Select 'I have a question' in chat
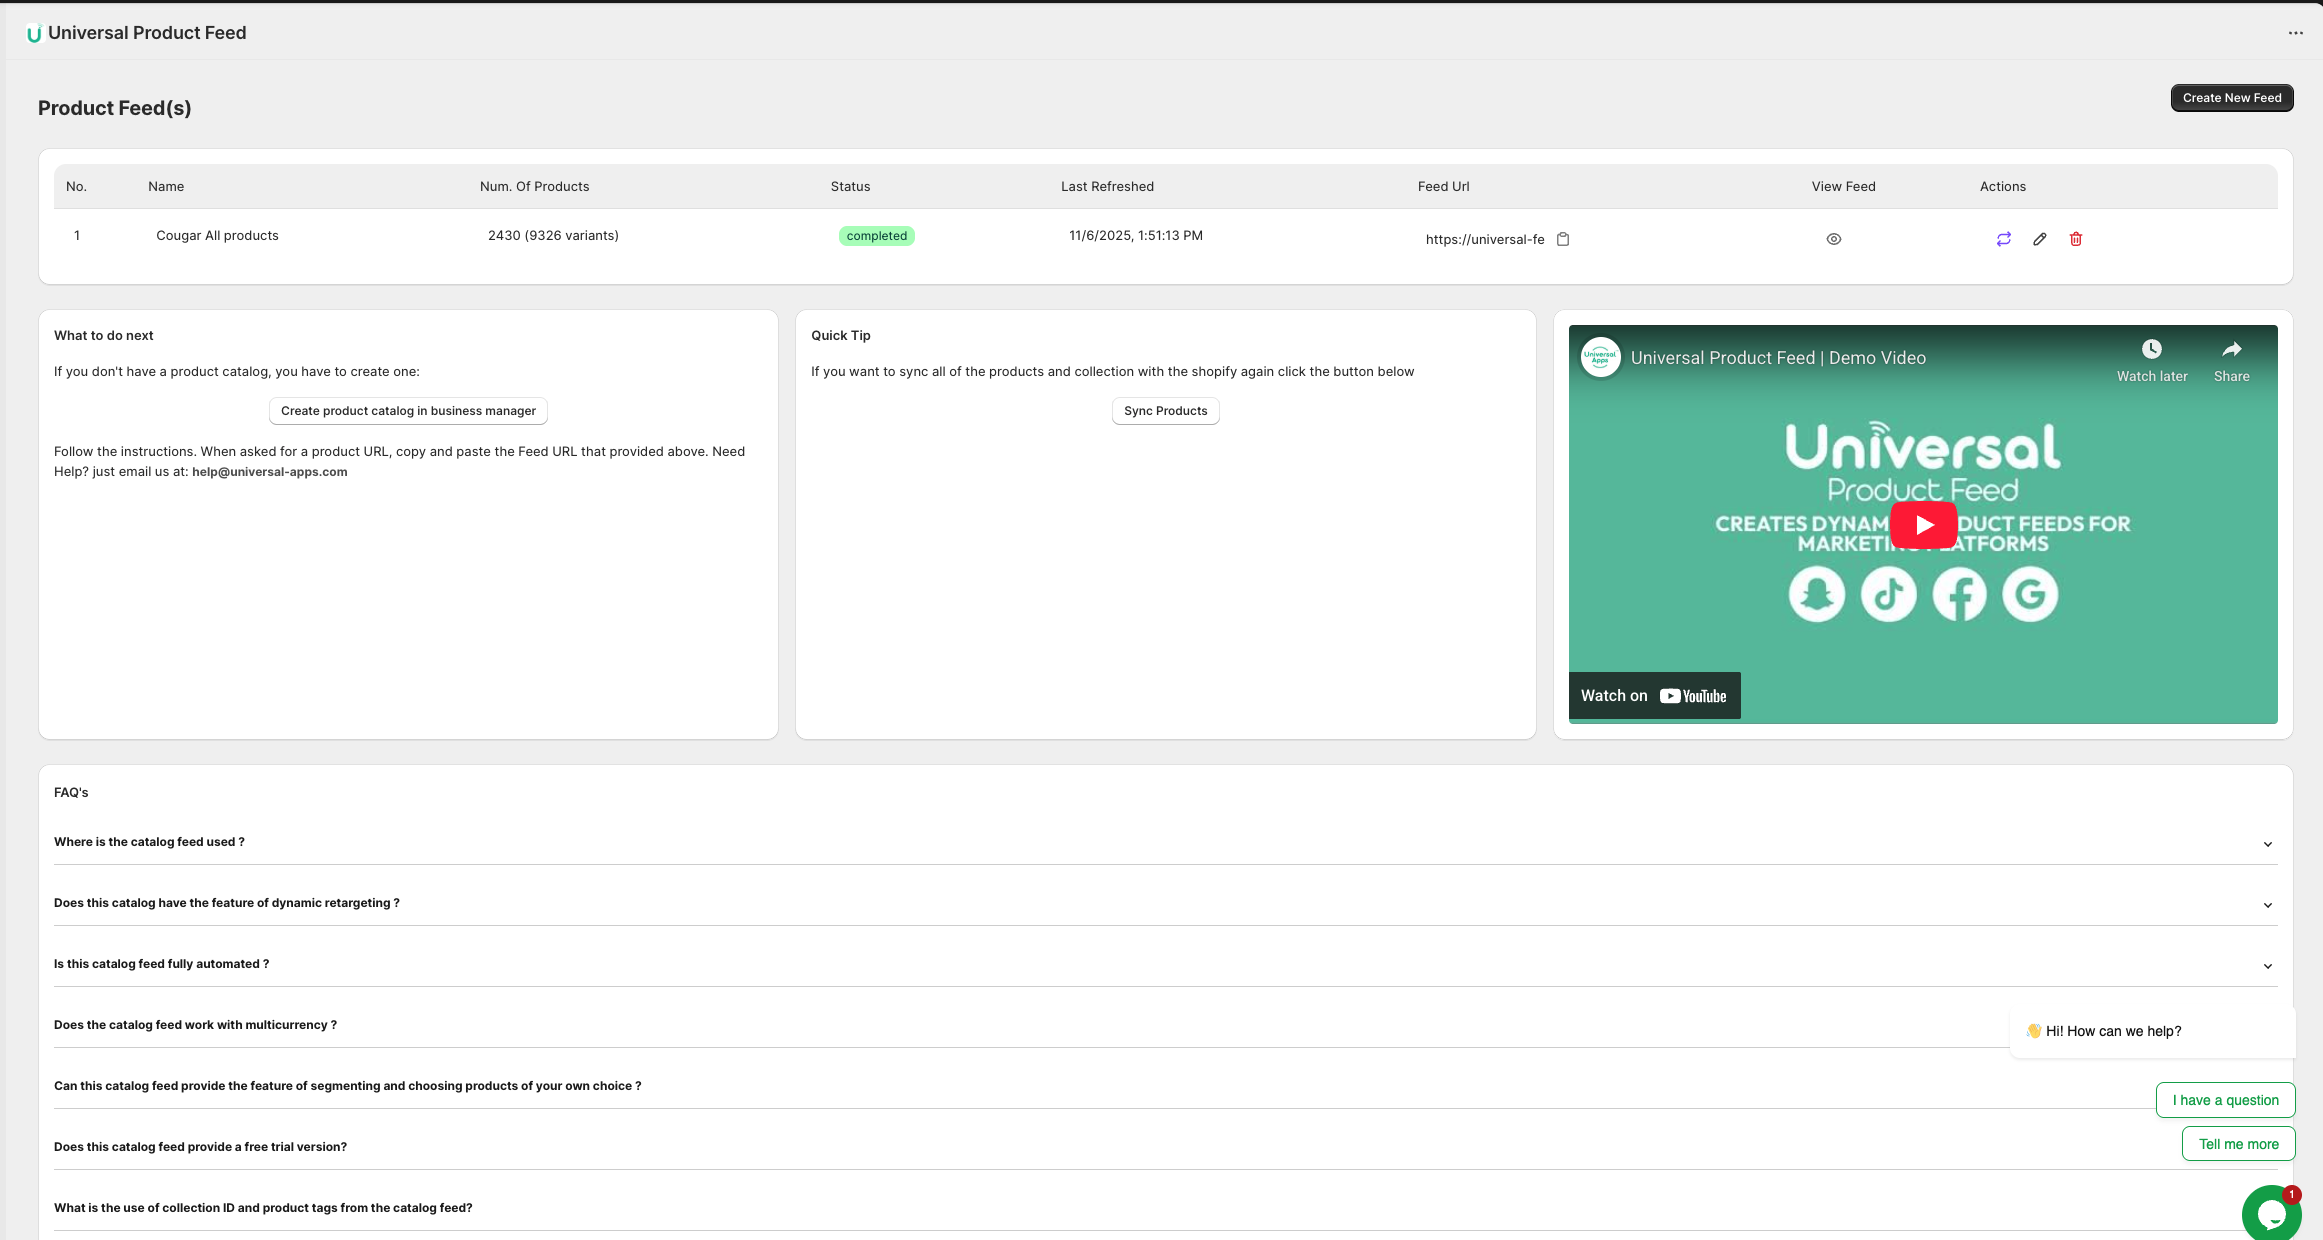 pyautogui.click(x=2225, y=1099)
